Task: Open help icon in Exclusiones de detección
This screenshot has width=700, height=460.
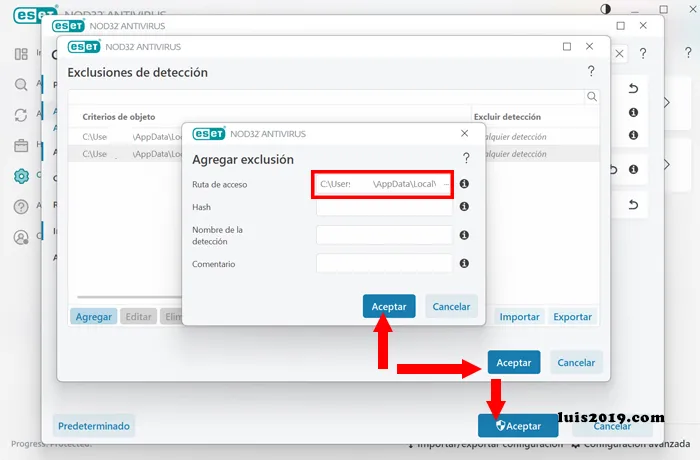Action: tap(591, 71)
